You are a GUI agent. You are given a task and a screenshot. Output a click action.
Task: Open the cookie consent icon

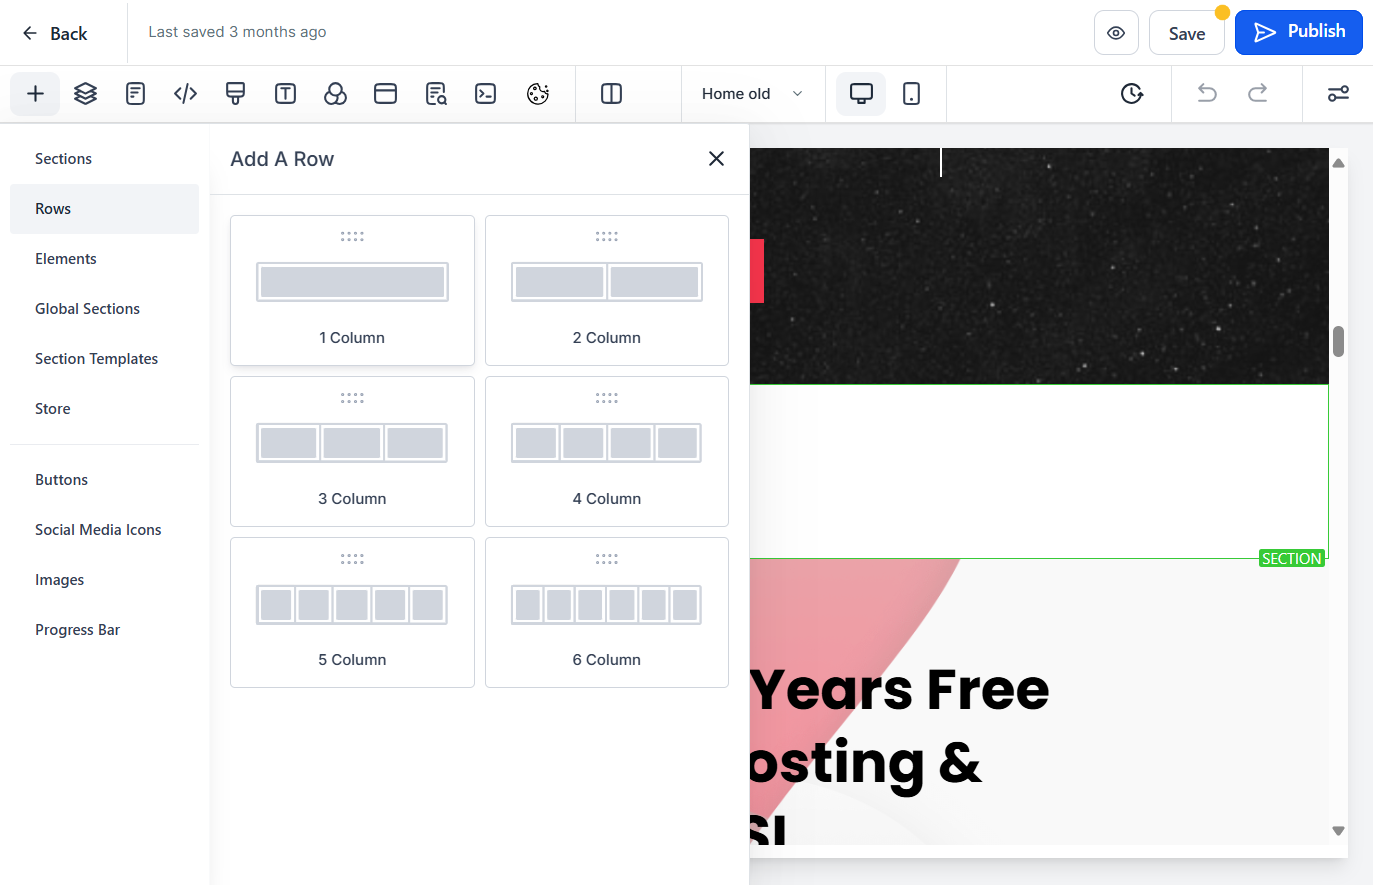[538, 94]
